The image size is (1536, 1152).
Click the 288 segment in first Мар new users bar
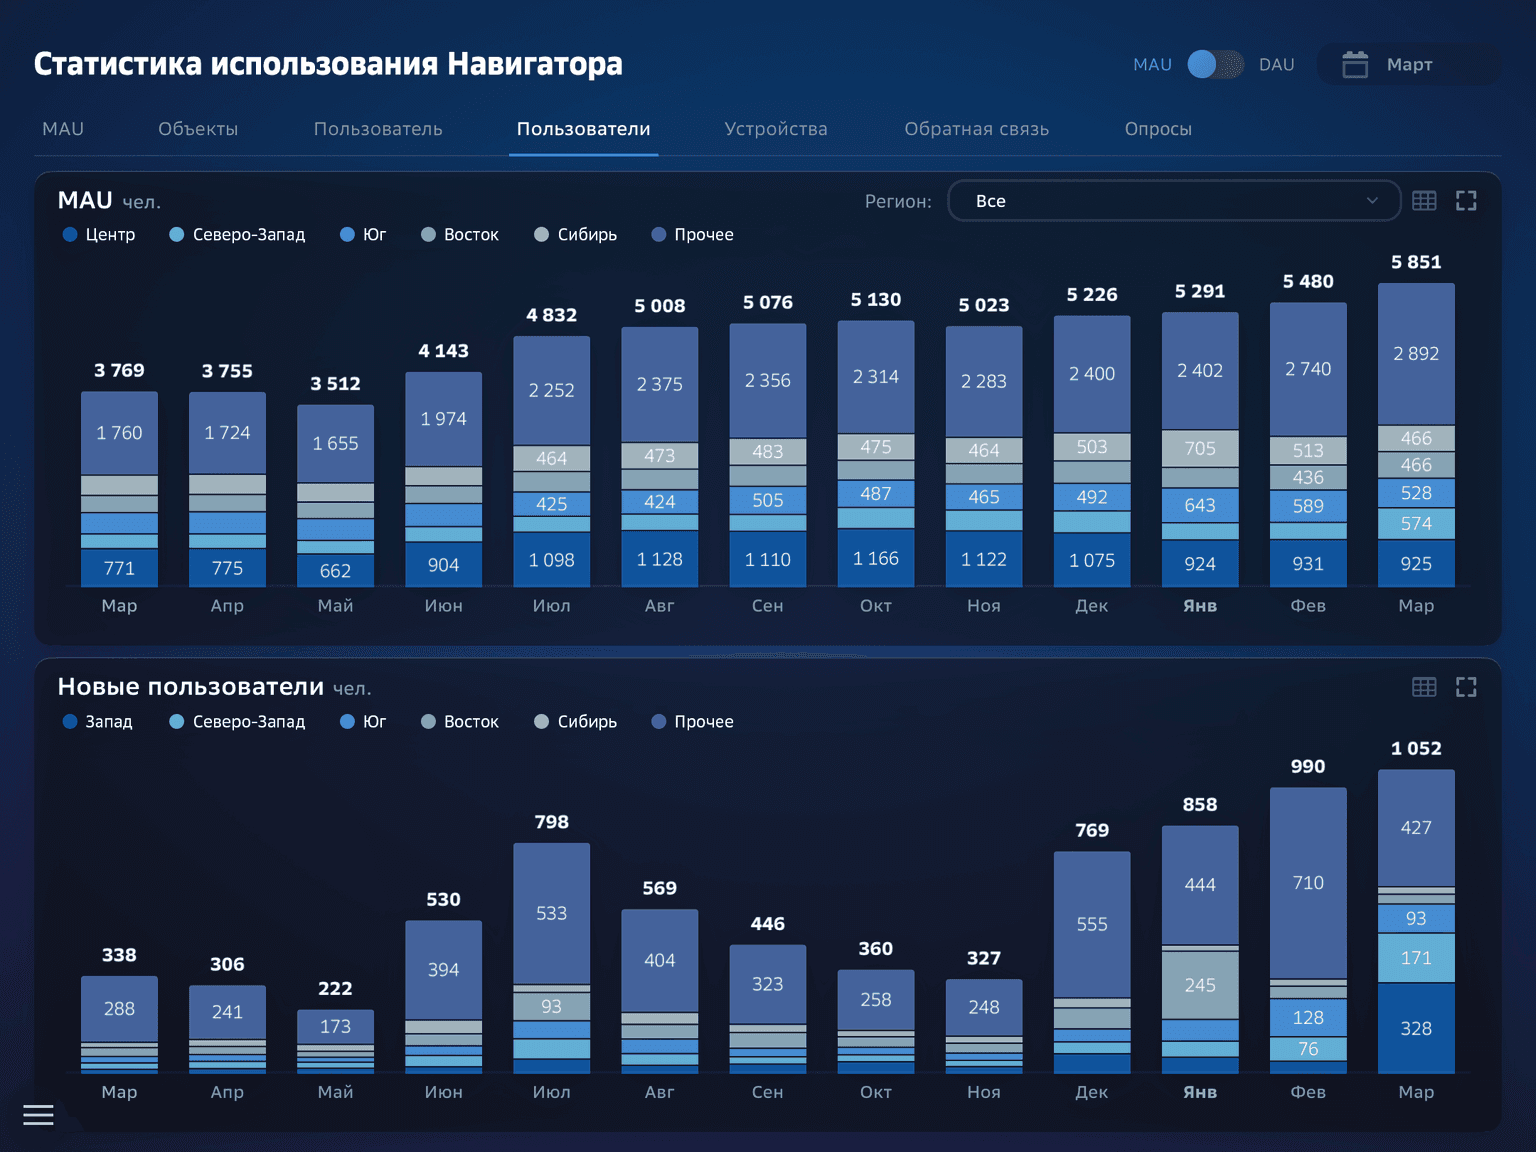click(119, 1009)
